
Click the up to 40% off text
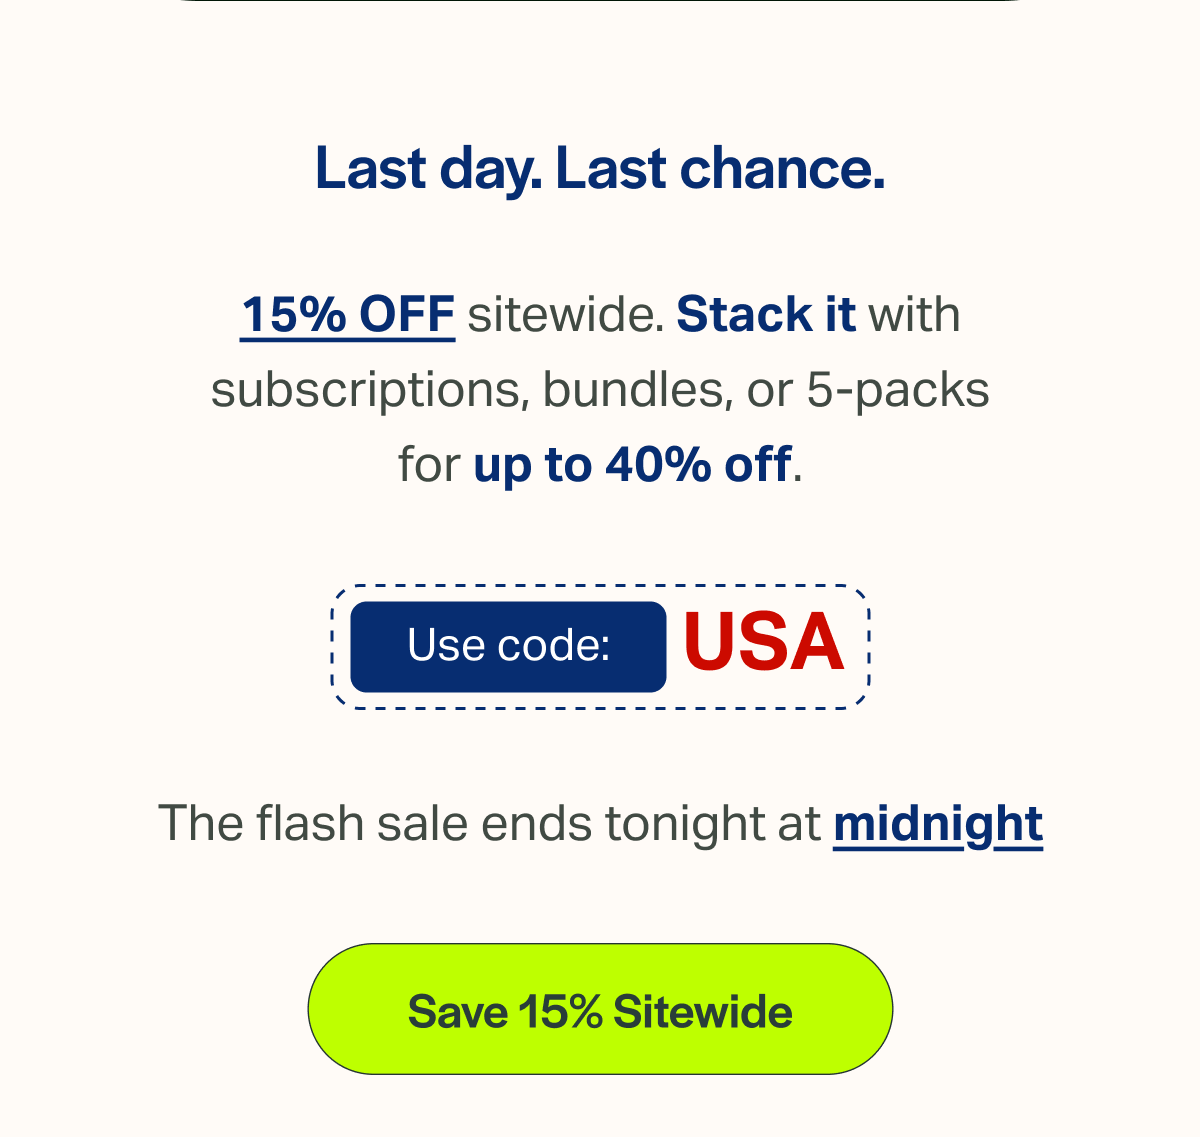pos(630,464)
